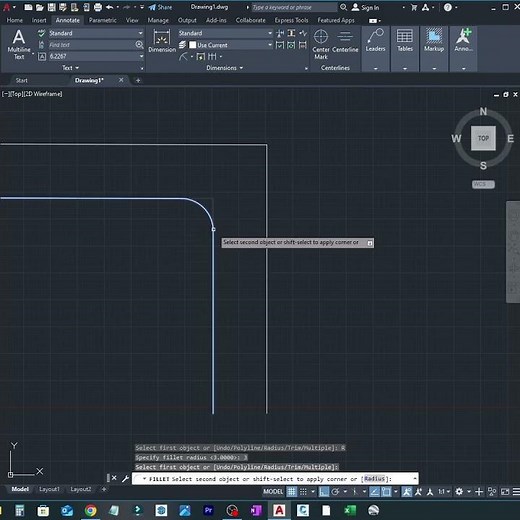Open Excel from the Windows taskbar

tap(350, 510)
